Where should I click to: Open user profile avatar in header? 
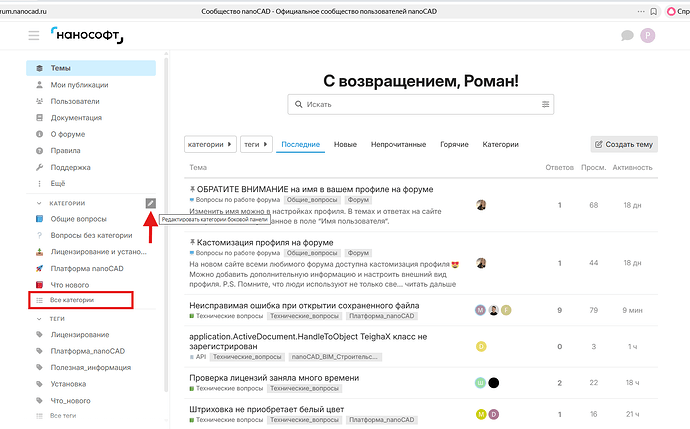(x=648, y=36)
